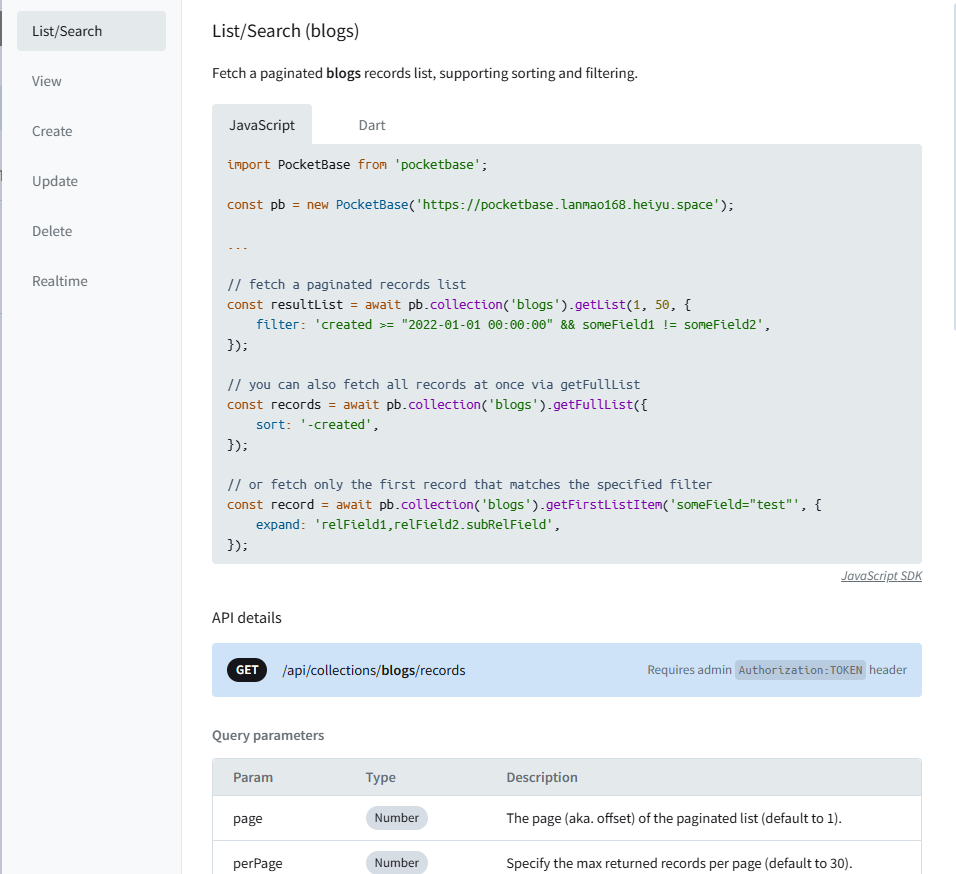
Task: Click the perPage parameter name
Action: [257, 864]
